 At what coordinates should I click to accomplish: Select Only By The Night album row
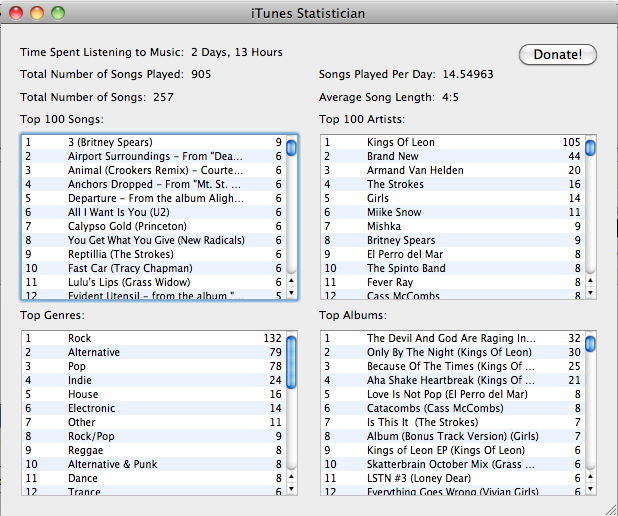click(x=453, y=352)
